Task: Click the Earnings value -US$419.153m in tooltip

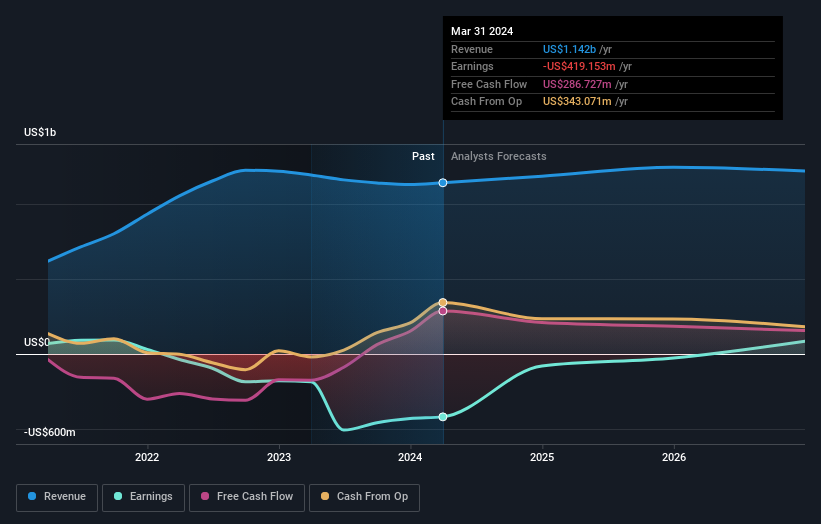Action: (579, 66)
